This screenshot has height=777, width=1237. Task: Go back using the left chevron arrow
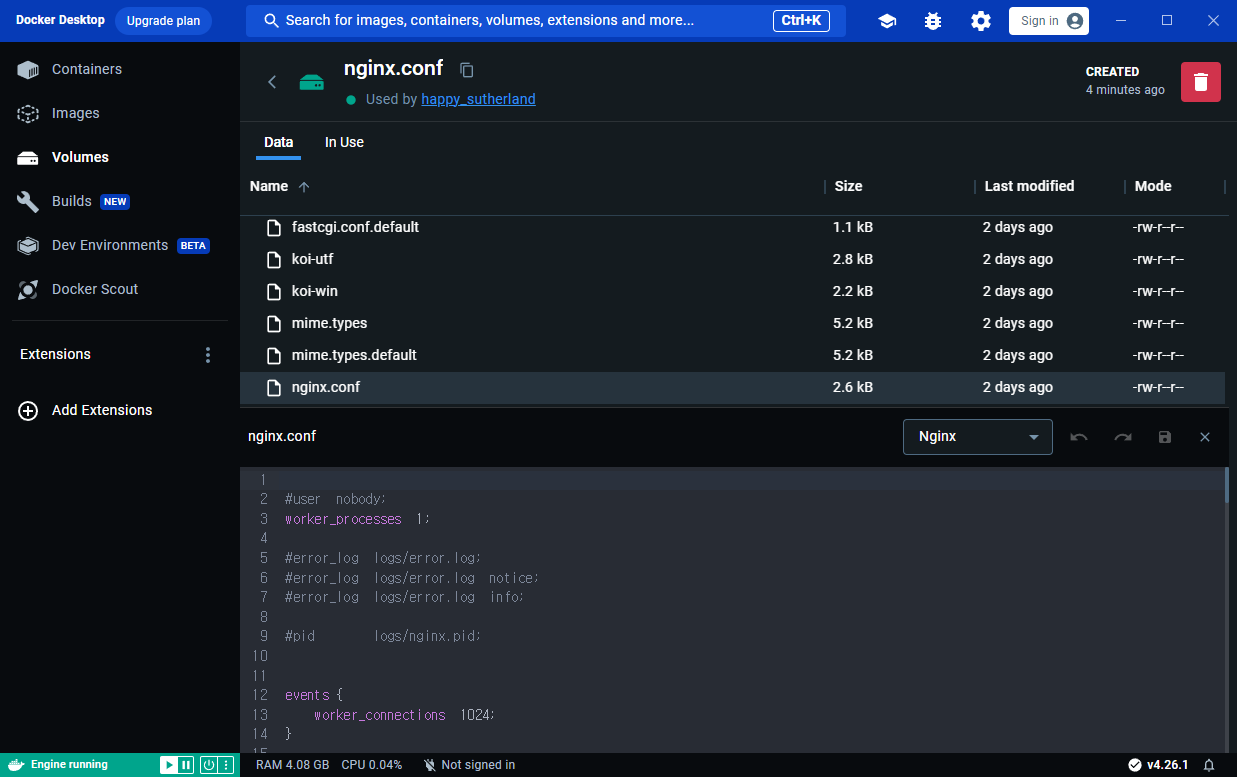(x=272, y=82)
